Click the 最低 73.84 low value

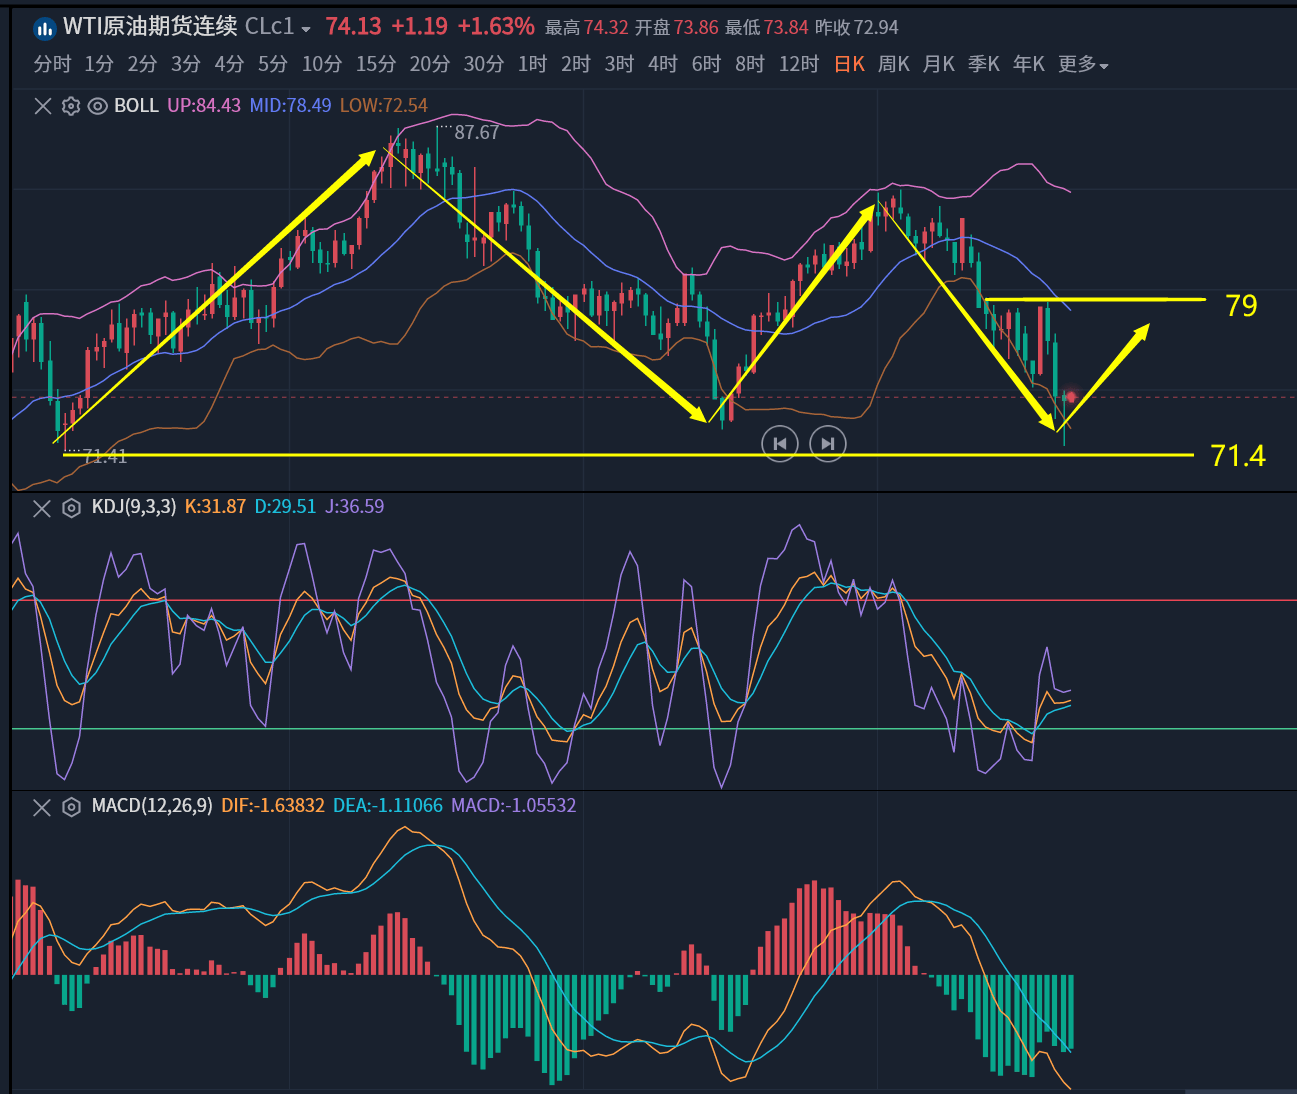[766, 28]
